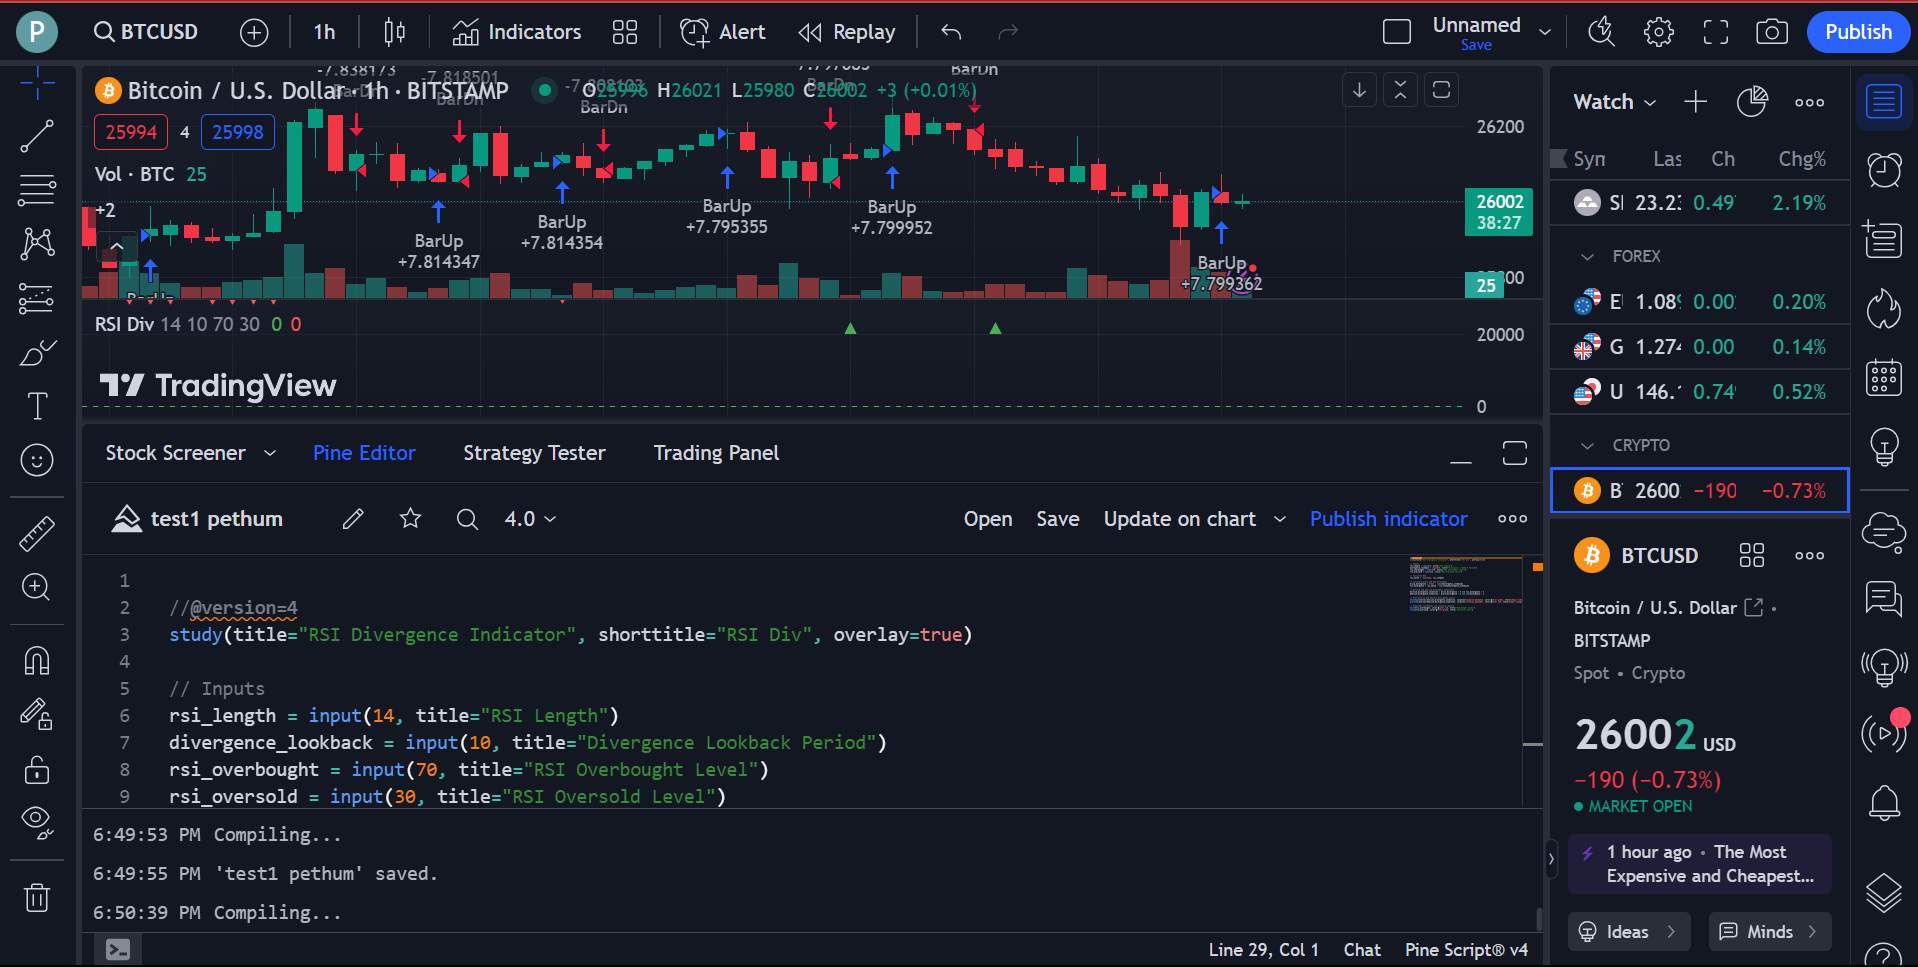Viewport: 1918px width, 967px height.
Task: Toggle the Pine console terminal
Action: 118,950
